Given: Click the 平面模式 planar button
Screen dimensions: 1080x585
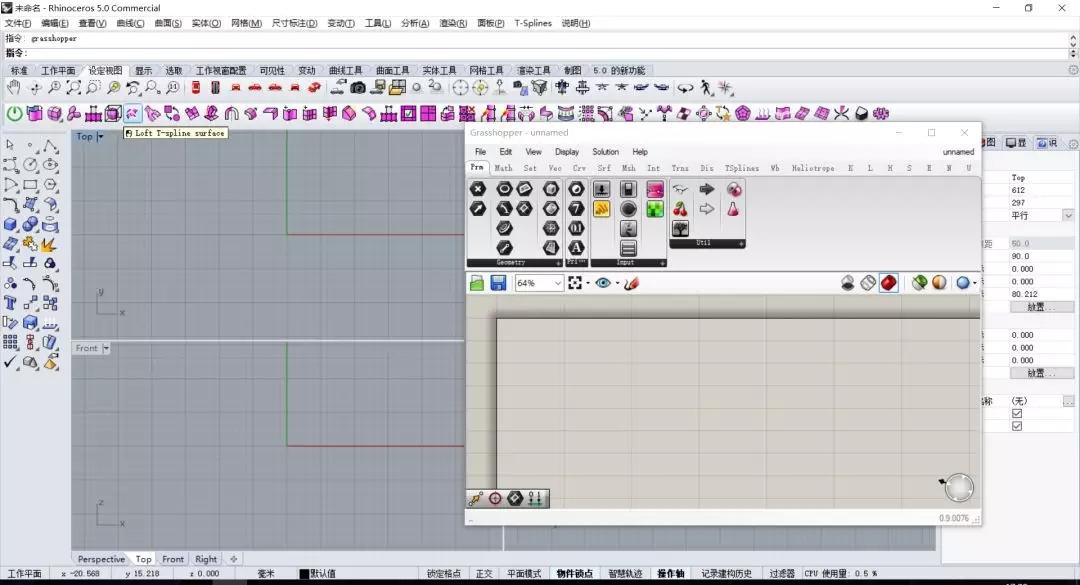Looking at the screenshot, I should (524, 573).
